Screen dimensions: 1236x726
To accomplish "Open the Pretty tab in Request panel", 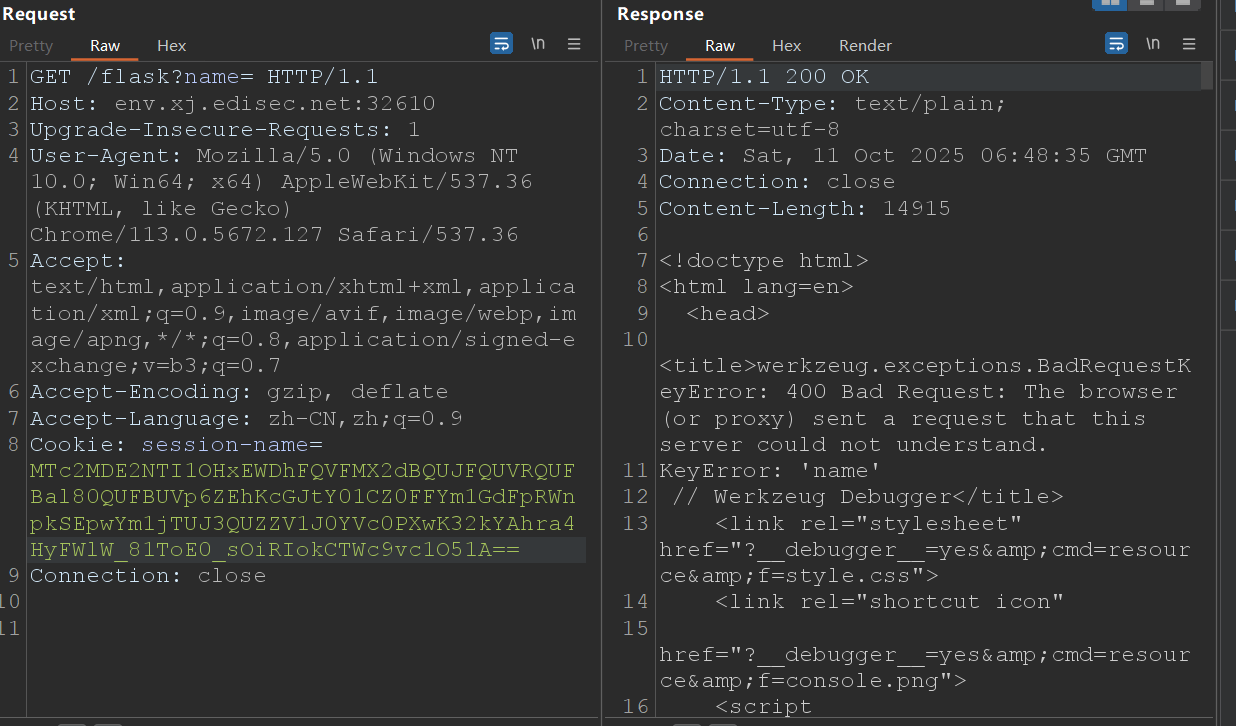I will tap(31, 46).
